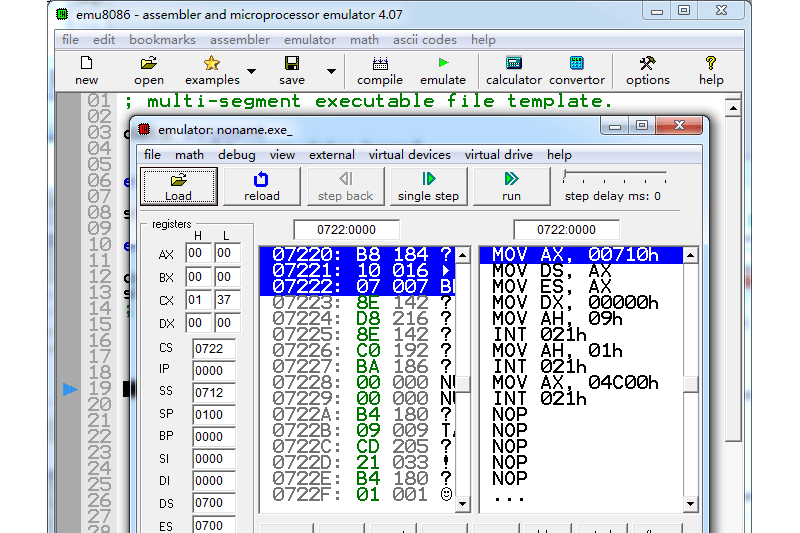The image size is (800, 533).
Task: Open the options tools icon
Action: point(647,70)
